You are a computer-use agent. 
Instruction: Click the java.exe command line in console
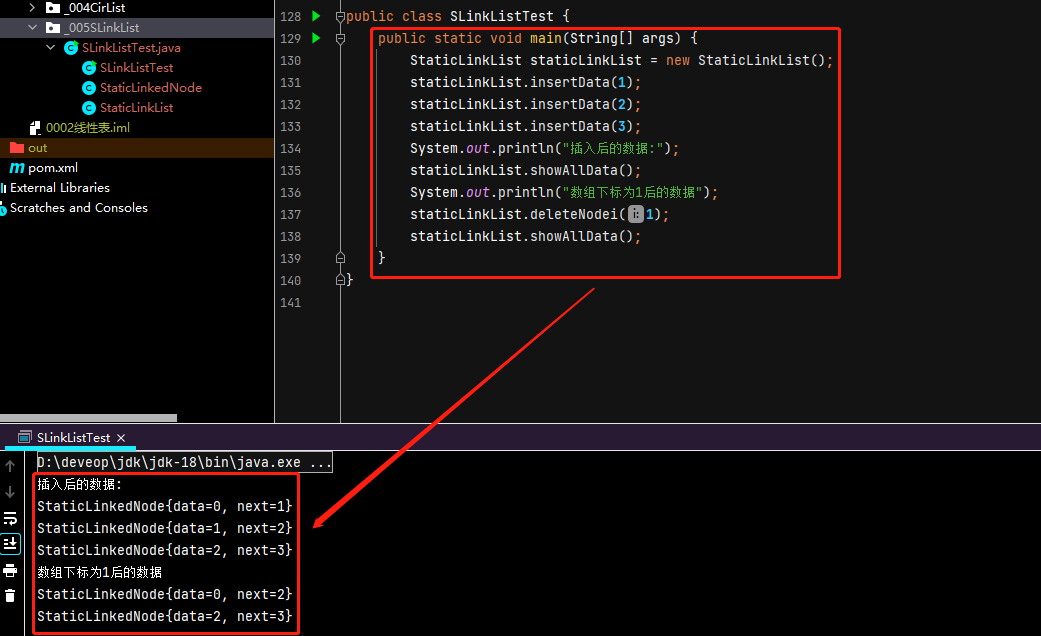184,462
